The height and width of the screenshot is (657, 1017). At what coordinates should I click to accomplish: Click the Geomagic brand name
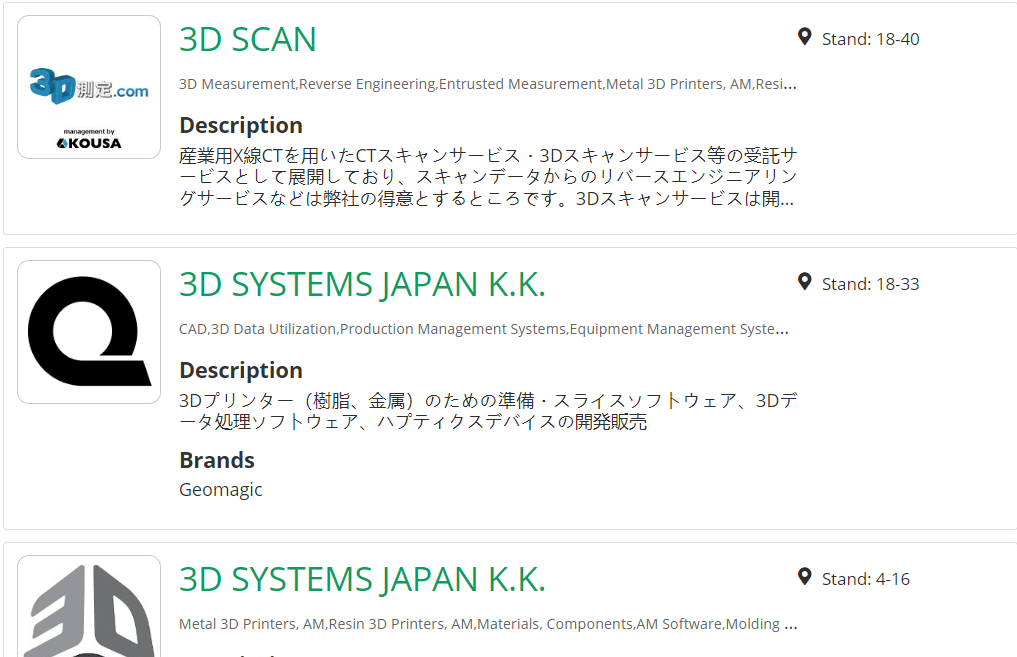tap(221, 490)
